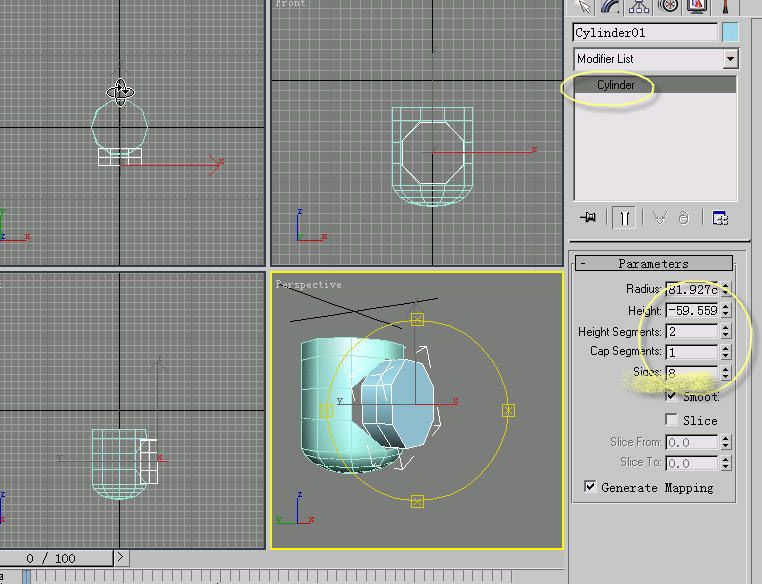This screenshot has height=584, width=762.
Task: Click the right yellow gizmo handle
Action: [x=508, y=411]
